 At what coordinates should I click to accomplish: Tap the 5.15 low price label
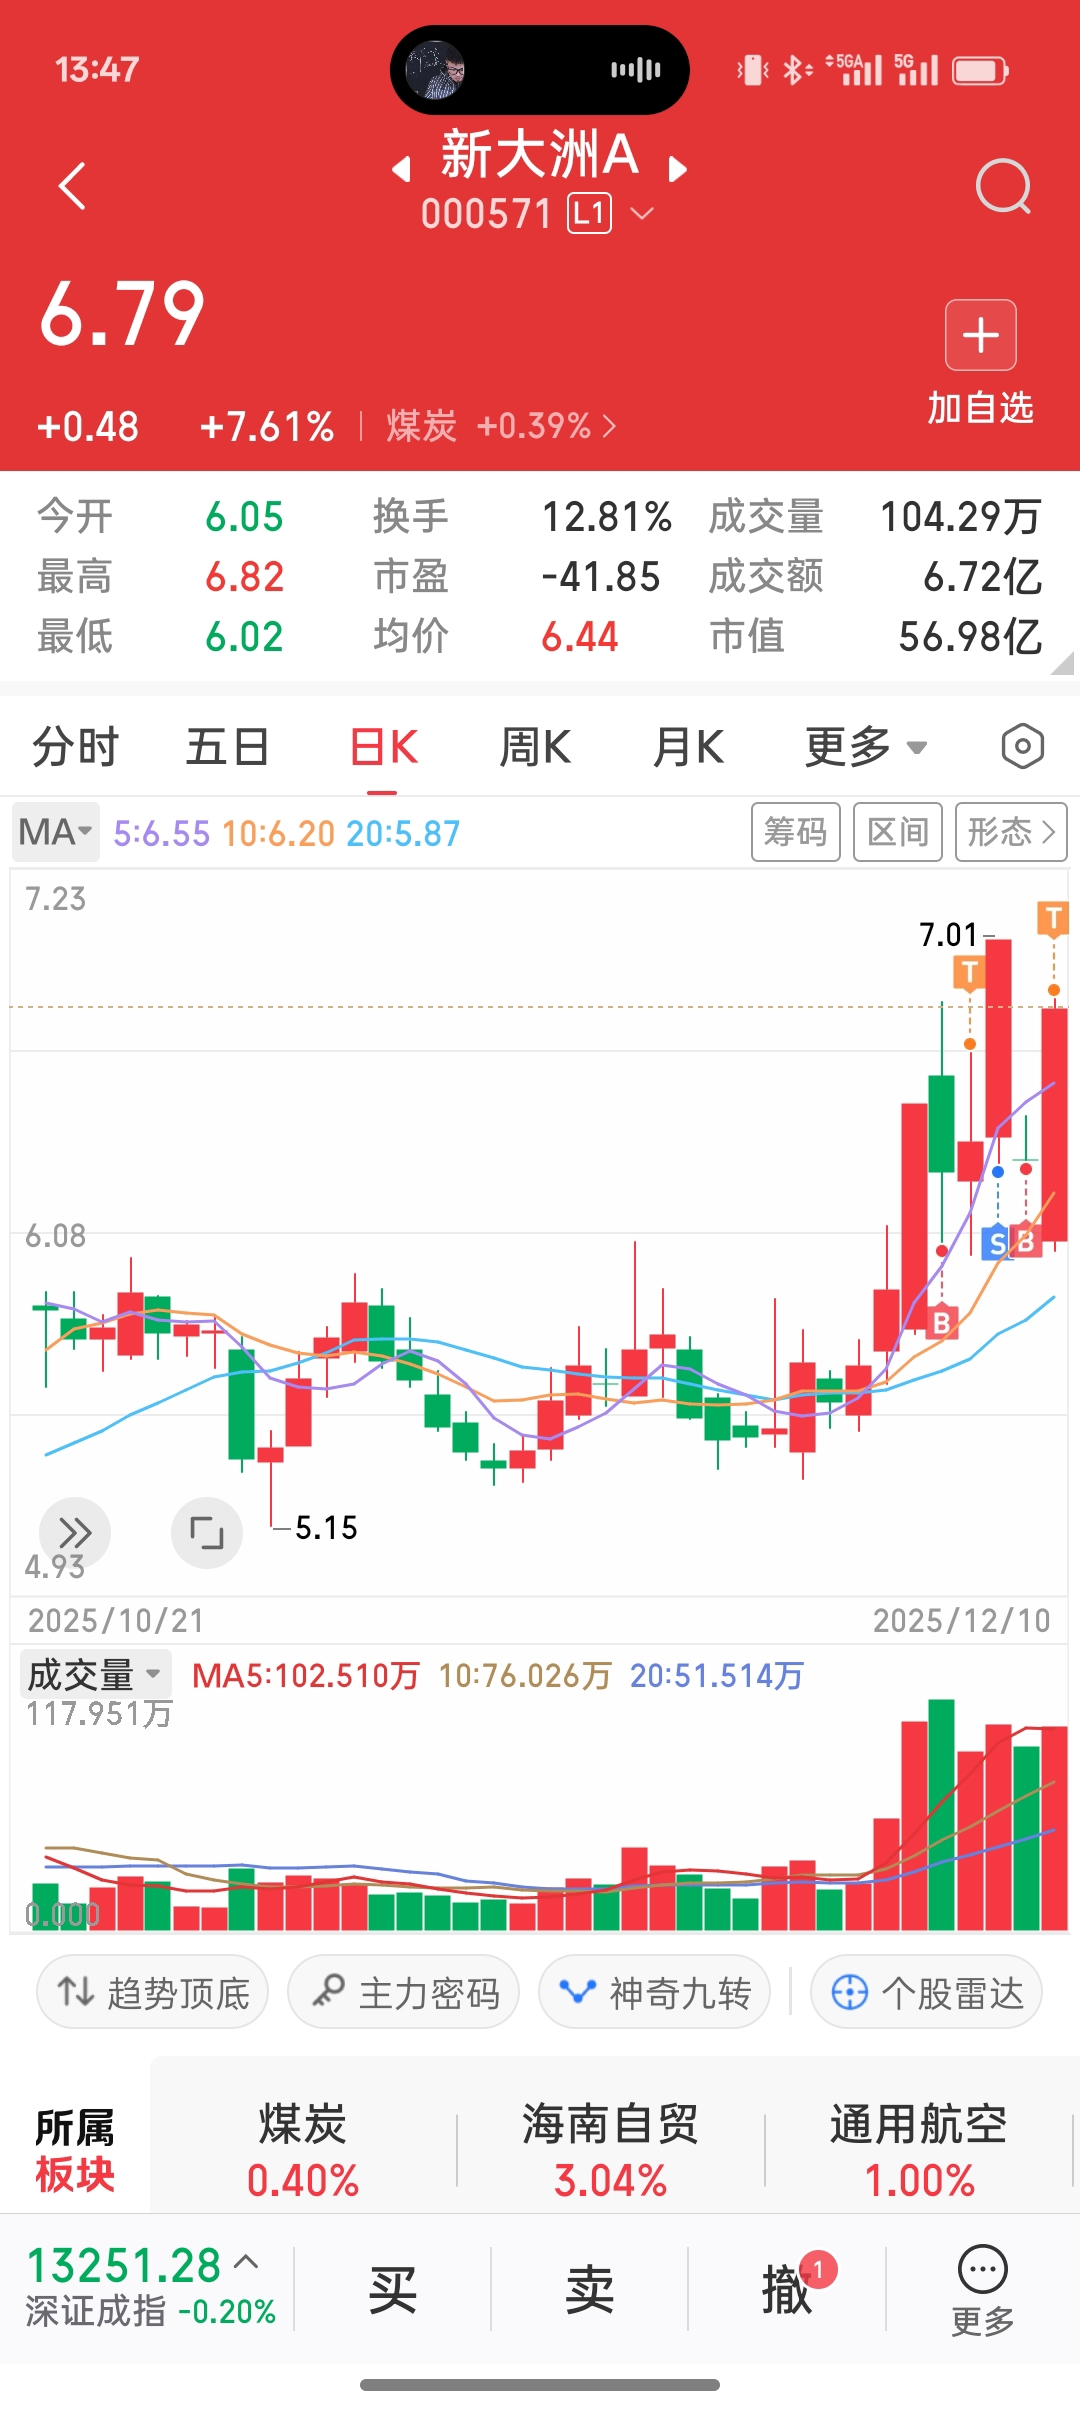(326, 1528)
